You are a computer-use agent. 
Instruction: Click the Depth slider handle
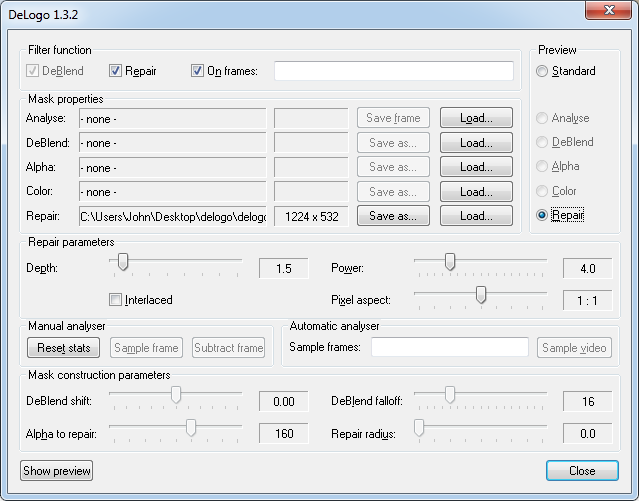pos(123,262)
